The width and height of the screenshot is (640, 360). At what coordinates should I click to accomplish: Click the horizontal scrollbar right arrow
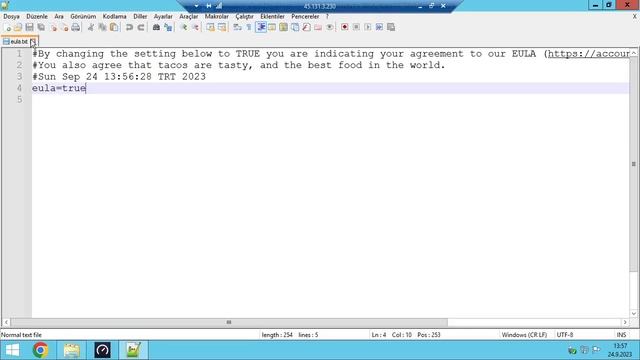click(x=625, y=322)
